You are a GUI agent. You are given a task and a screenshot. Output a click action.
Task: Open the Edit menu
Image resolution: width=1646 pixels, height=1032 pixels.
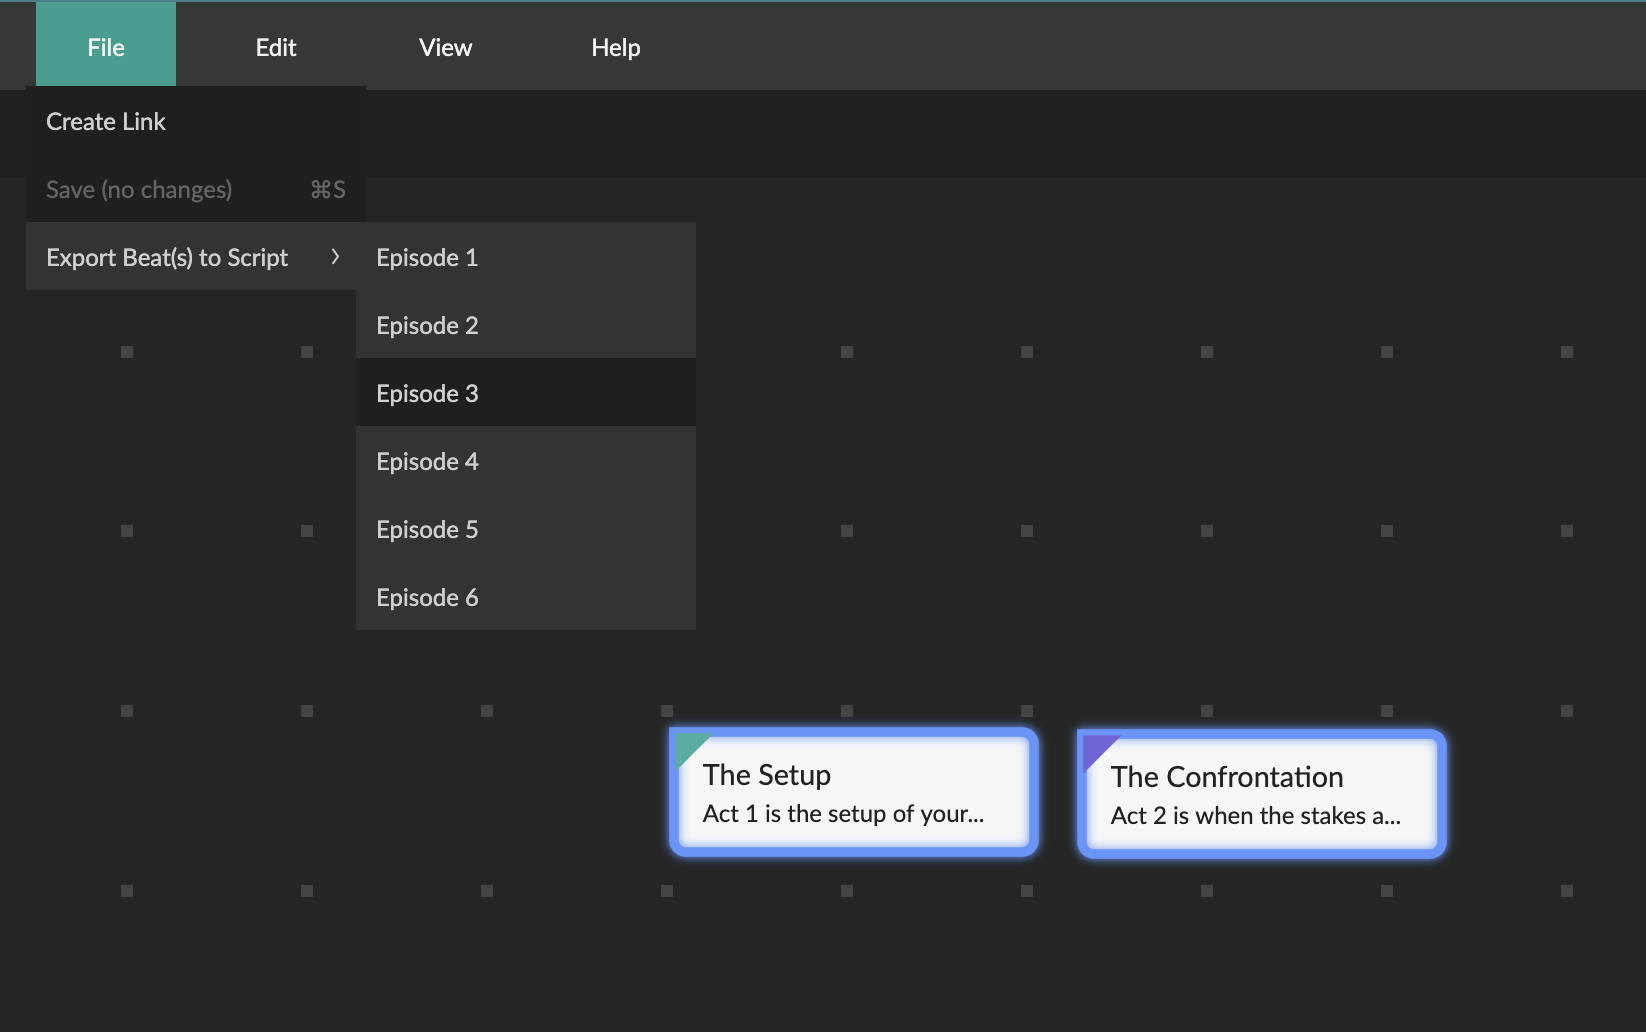(x=276, y=47)
